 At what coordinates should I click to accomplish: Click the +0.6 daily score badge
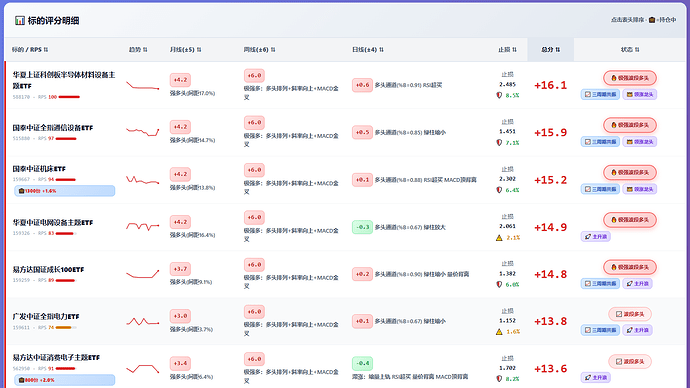pos(362,85)
